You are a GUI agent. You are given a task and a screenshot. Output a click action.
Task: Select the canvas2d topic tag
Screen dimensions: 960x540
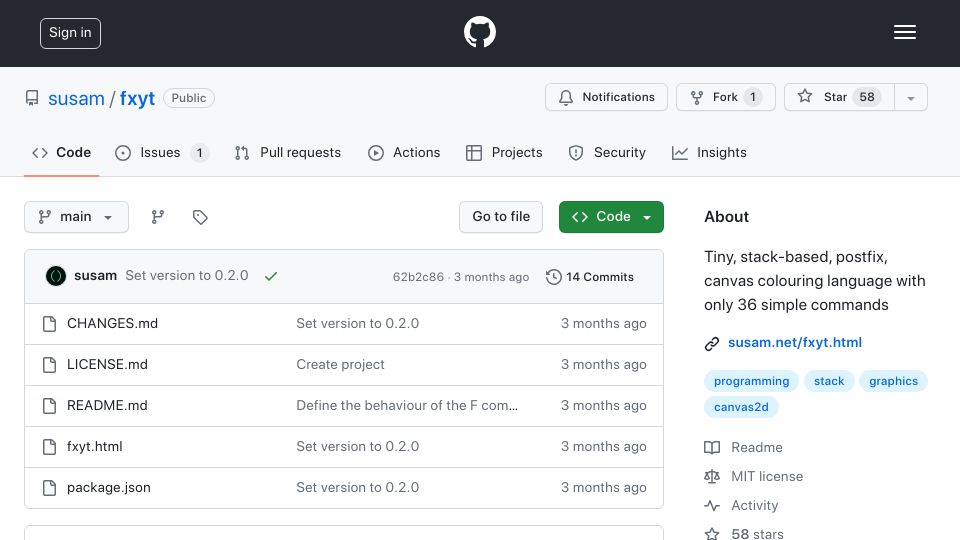coord(741,407)
